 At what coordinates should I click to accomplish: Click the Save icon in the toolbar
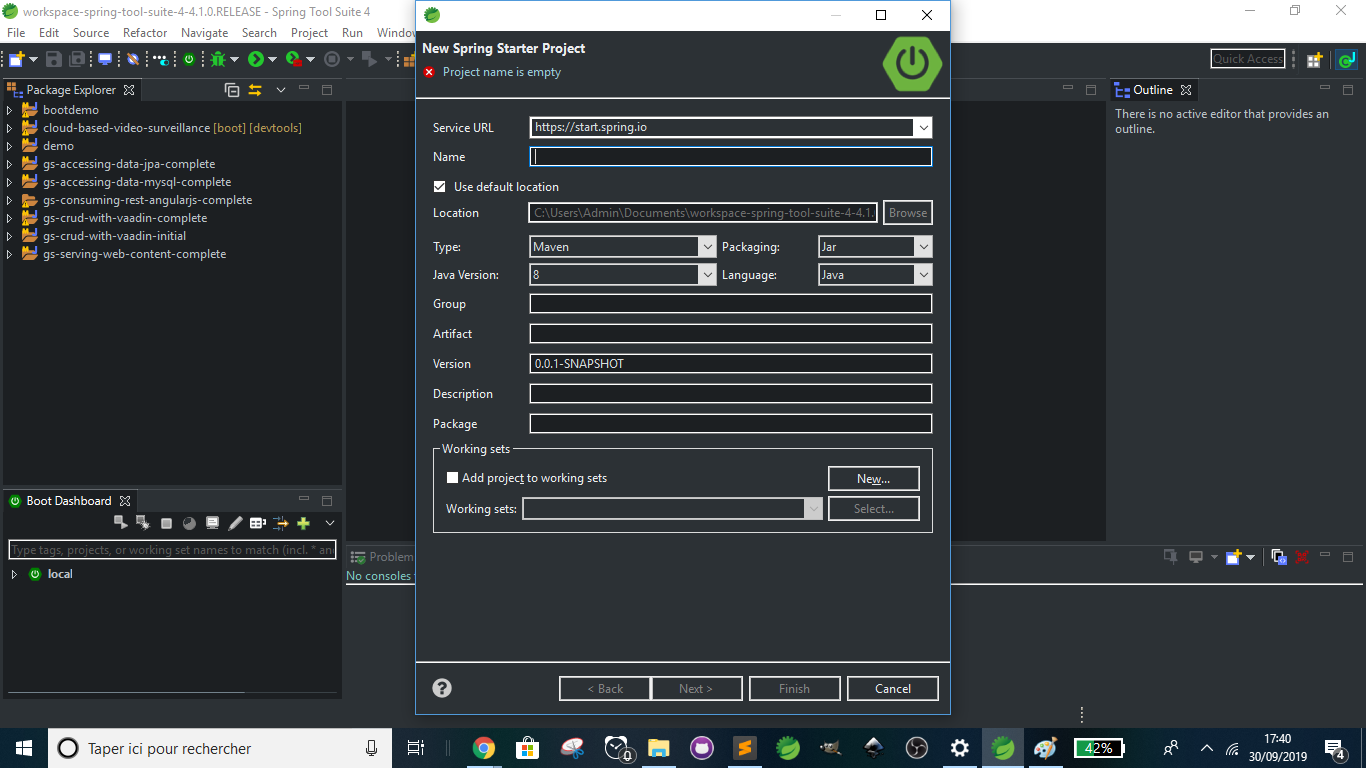[x=53, y=58]
